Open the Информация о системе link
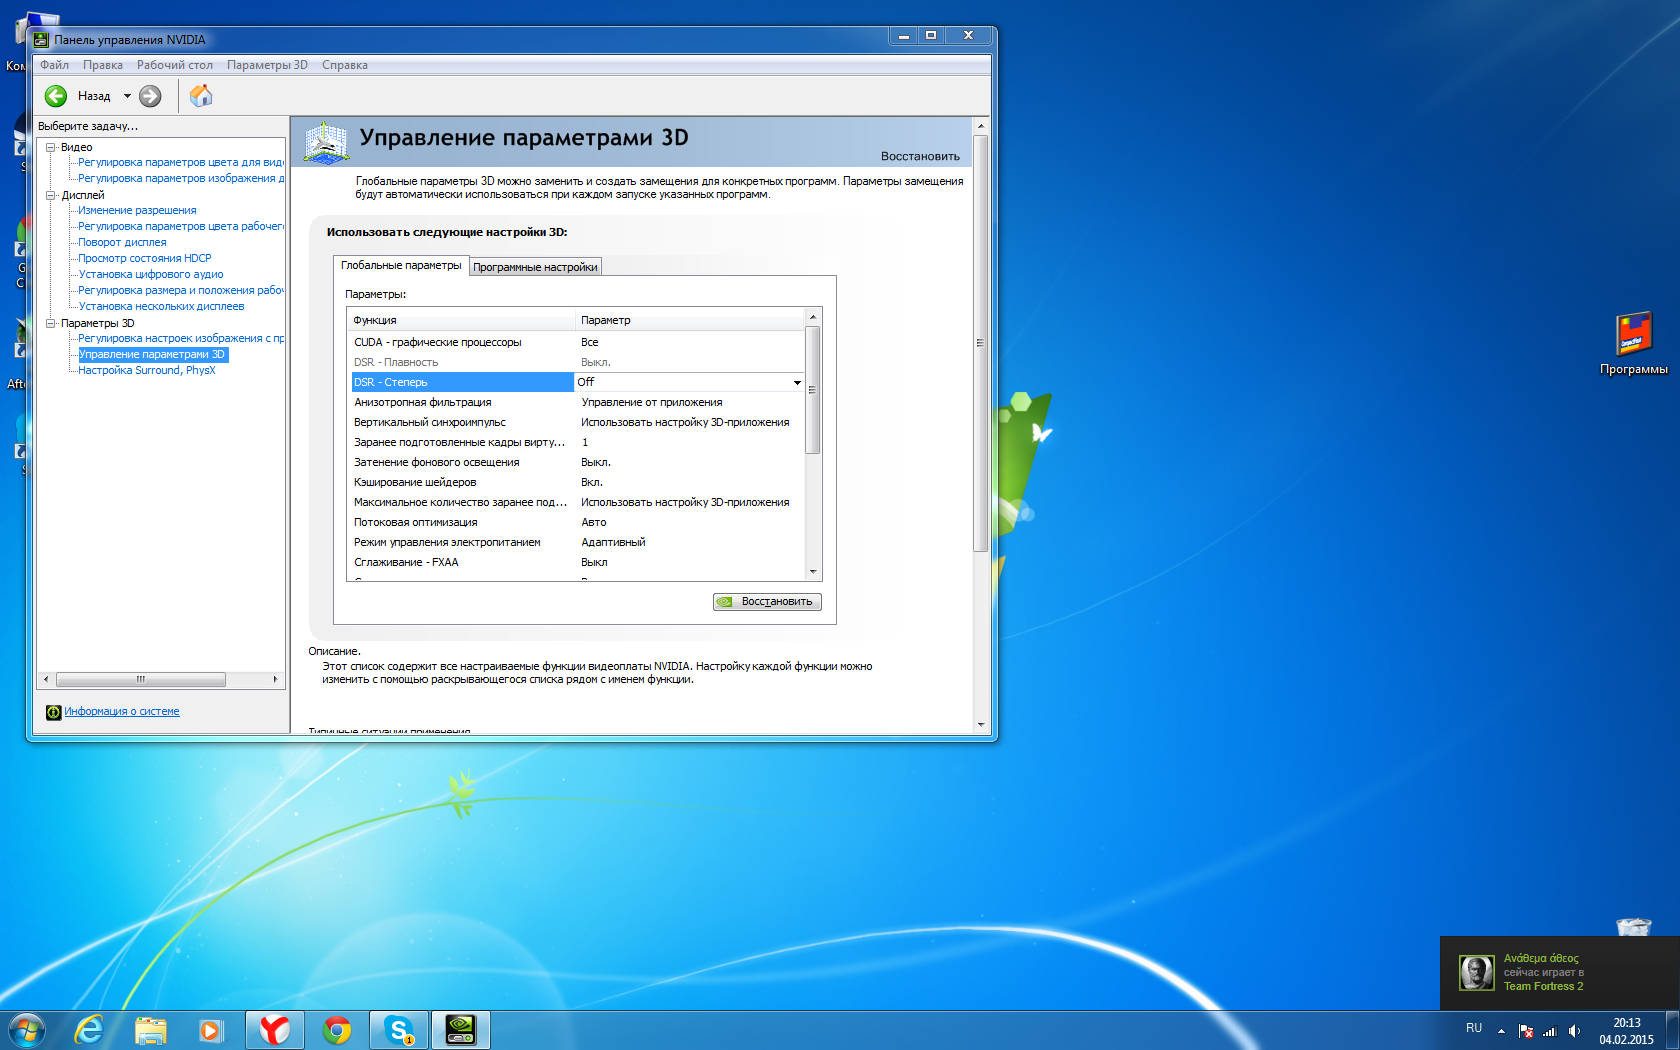The height and width of the screenshot is (1050, 1680). (x=122, y=712)
